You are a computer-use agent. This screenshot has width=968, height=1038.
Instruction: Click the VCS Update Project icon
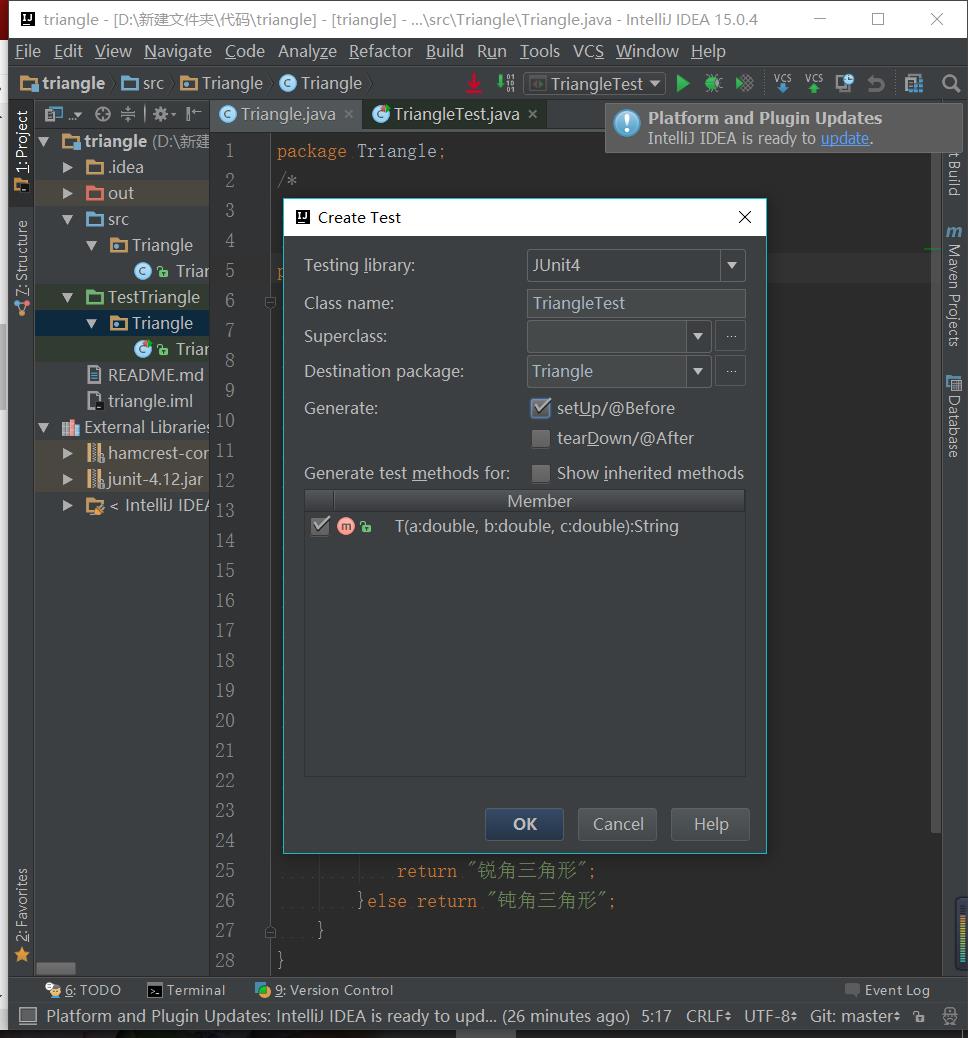coord(783,83)
